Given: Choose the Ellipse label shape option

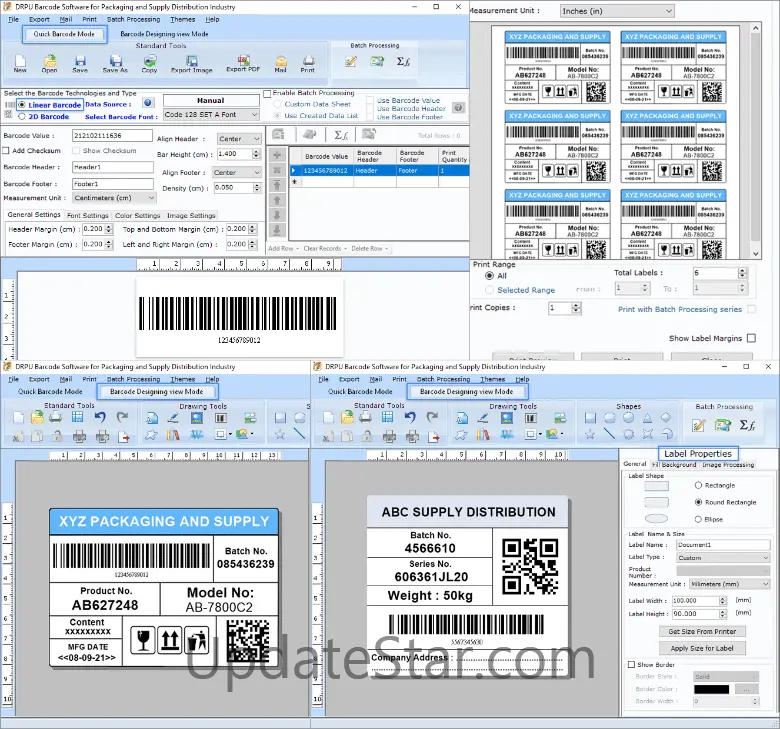Looking at the screenshot, I should click(697, 519).
